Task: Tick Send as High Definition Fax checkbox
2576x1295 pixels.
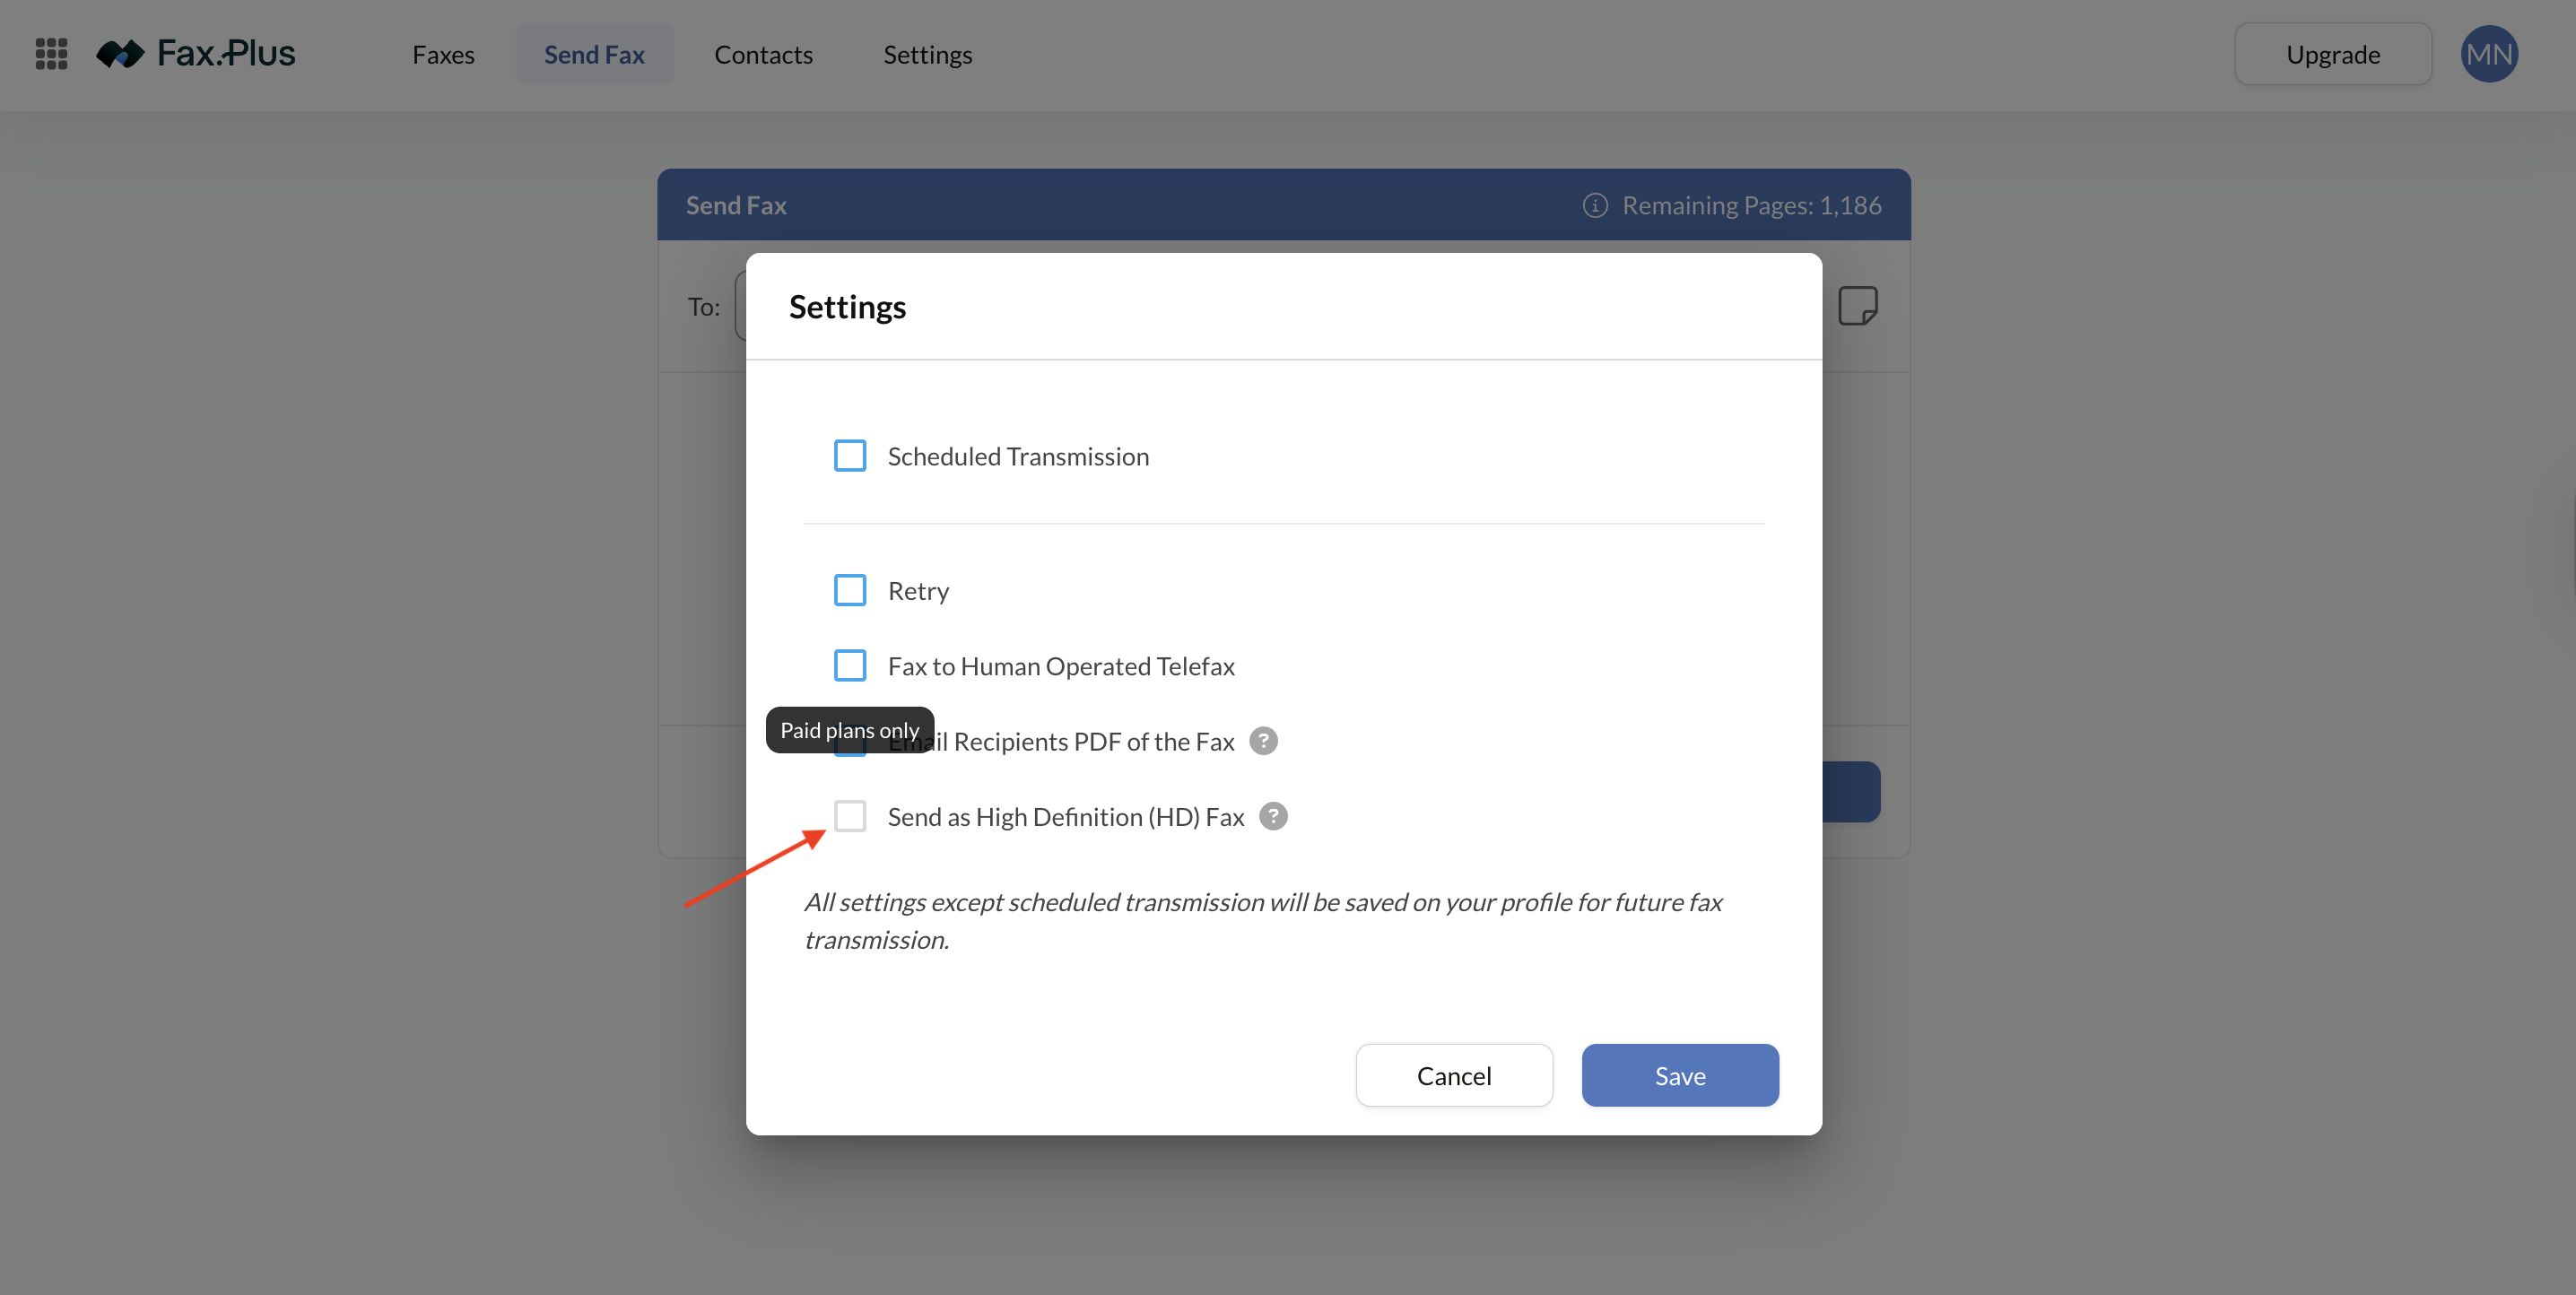Action: [x=850, y=817]
